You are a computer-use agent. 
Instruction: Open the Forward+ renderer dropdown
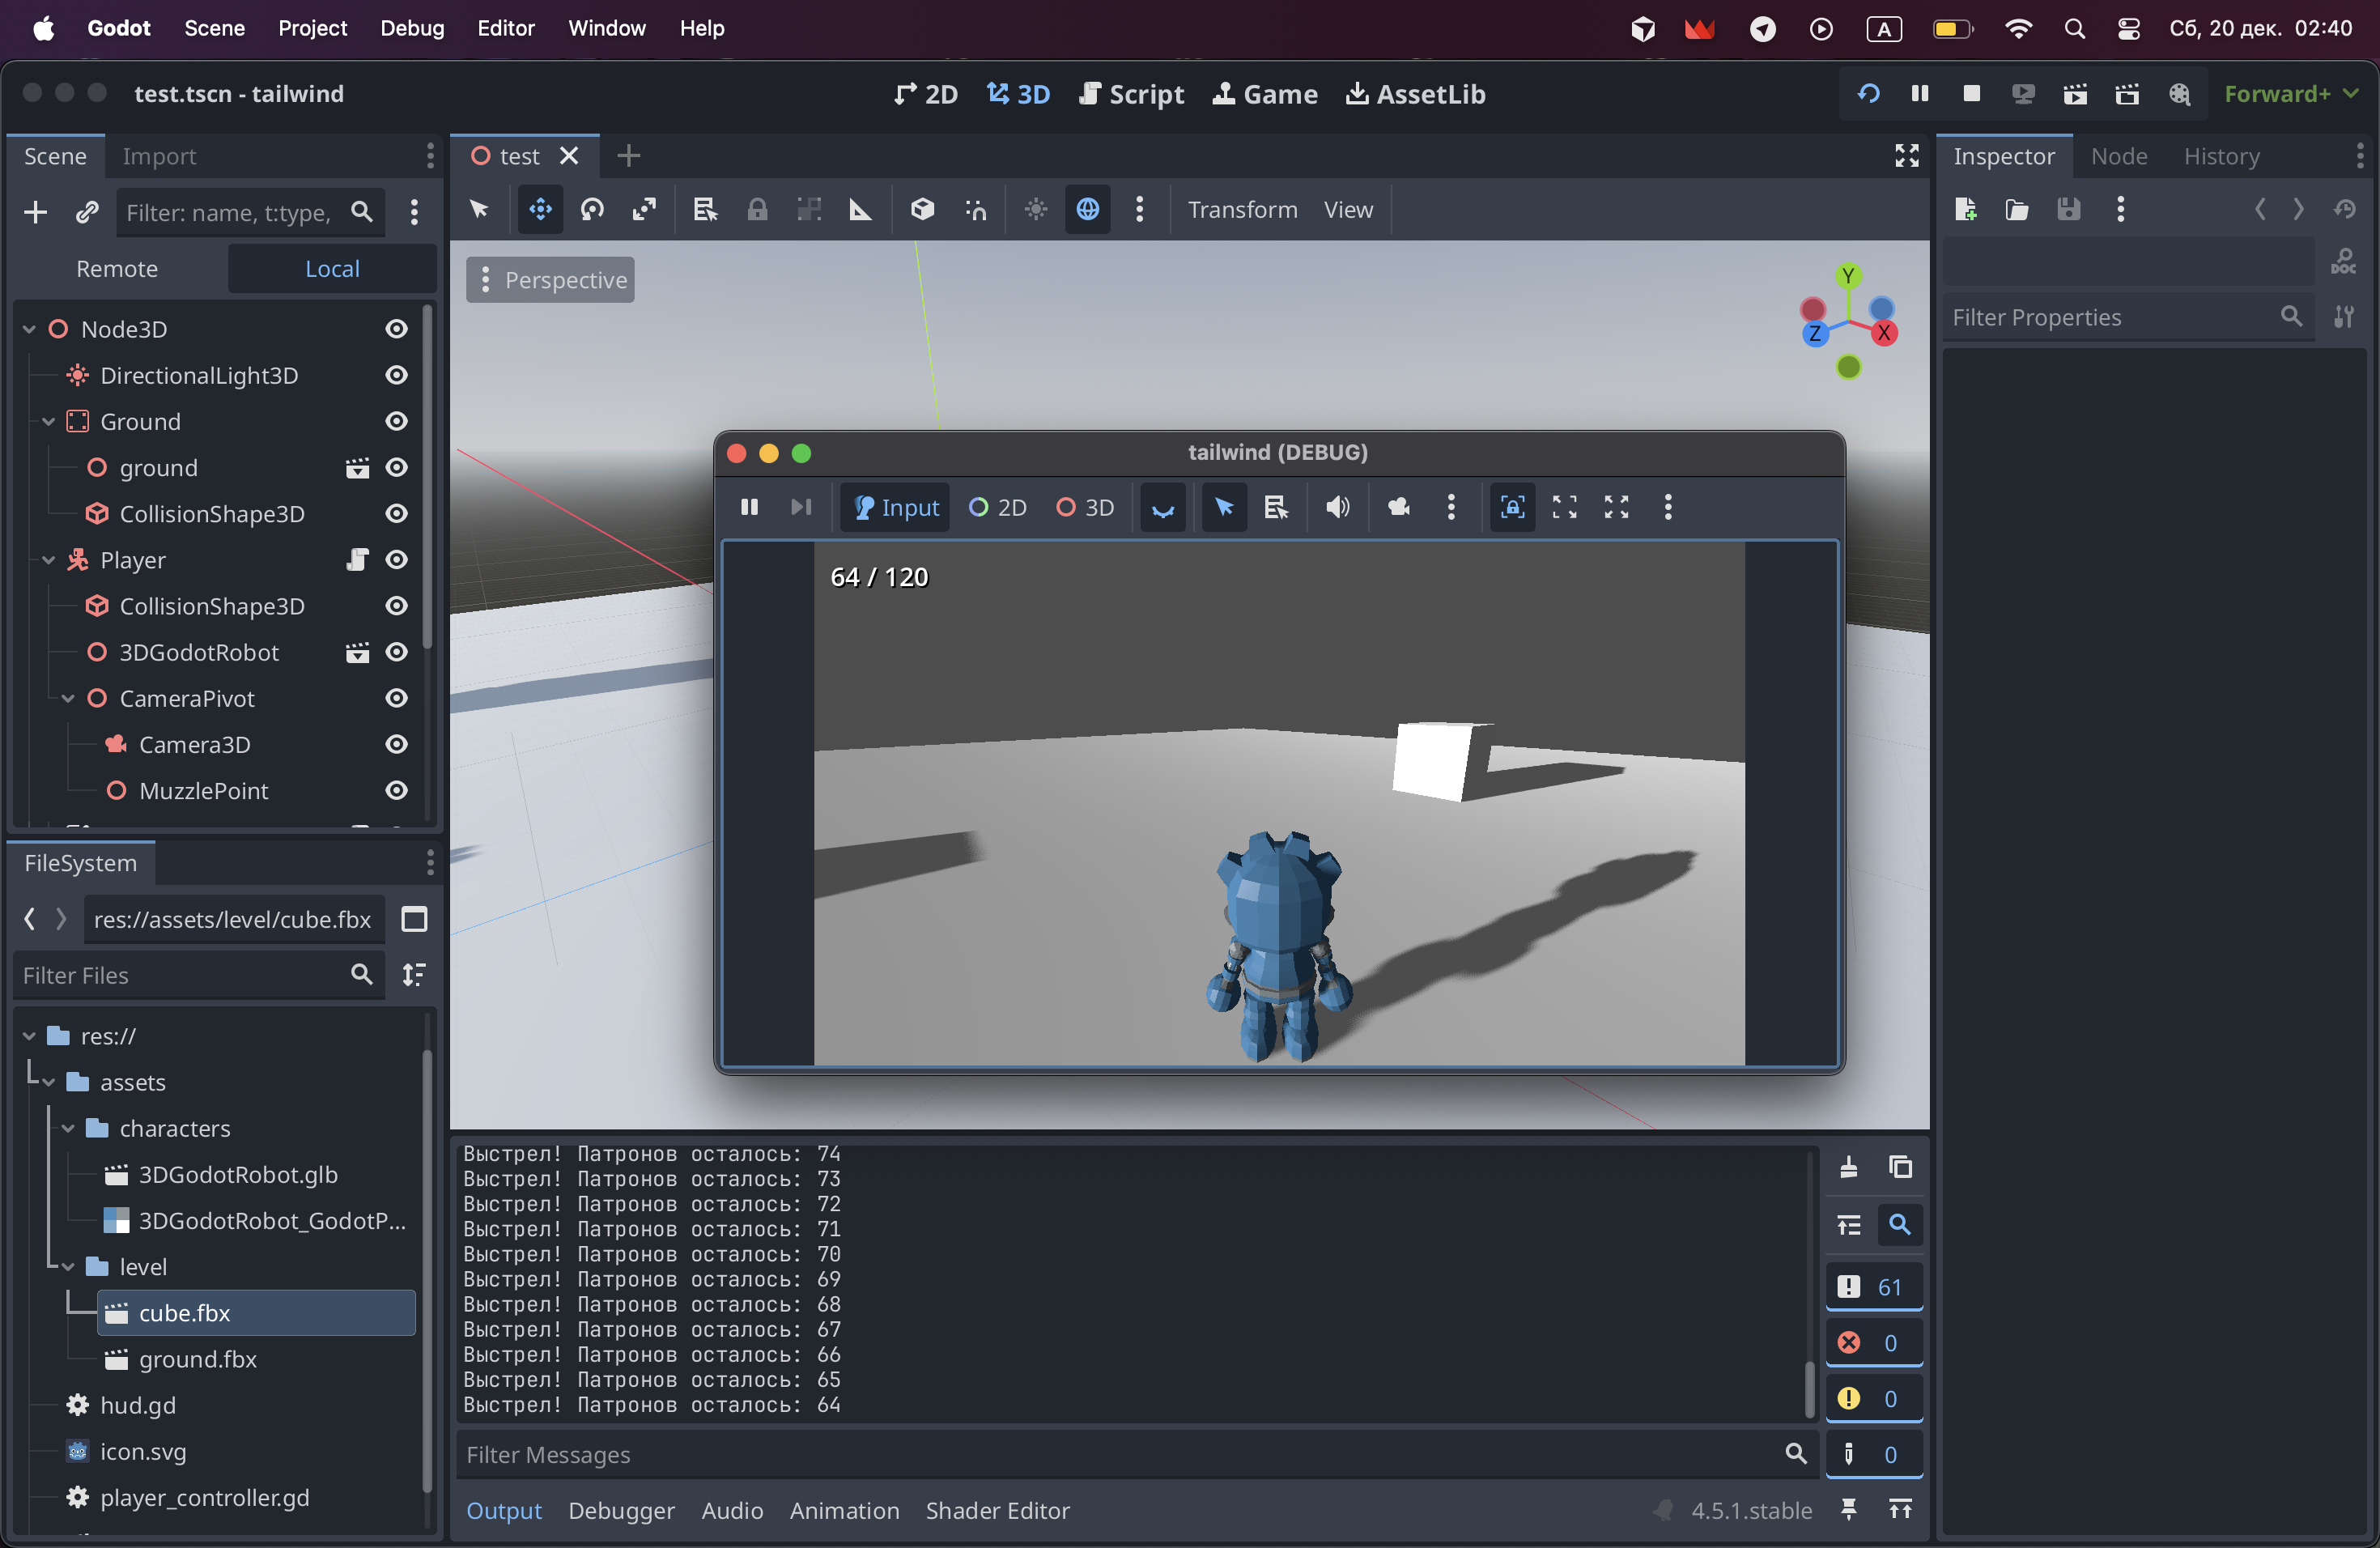(x=2291, y=94)
